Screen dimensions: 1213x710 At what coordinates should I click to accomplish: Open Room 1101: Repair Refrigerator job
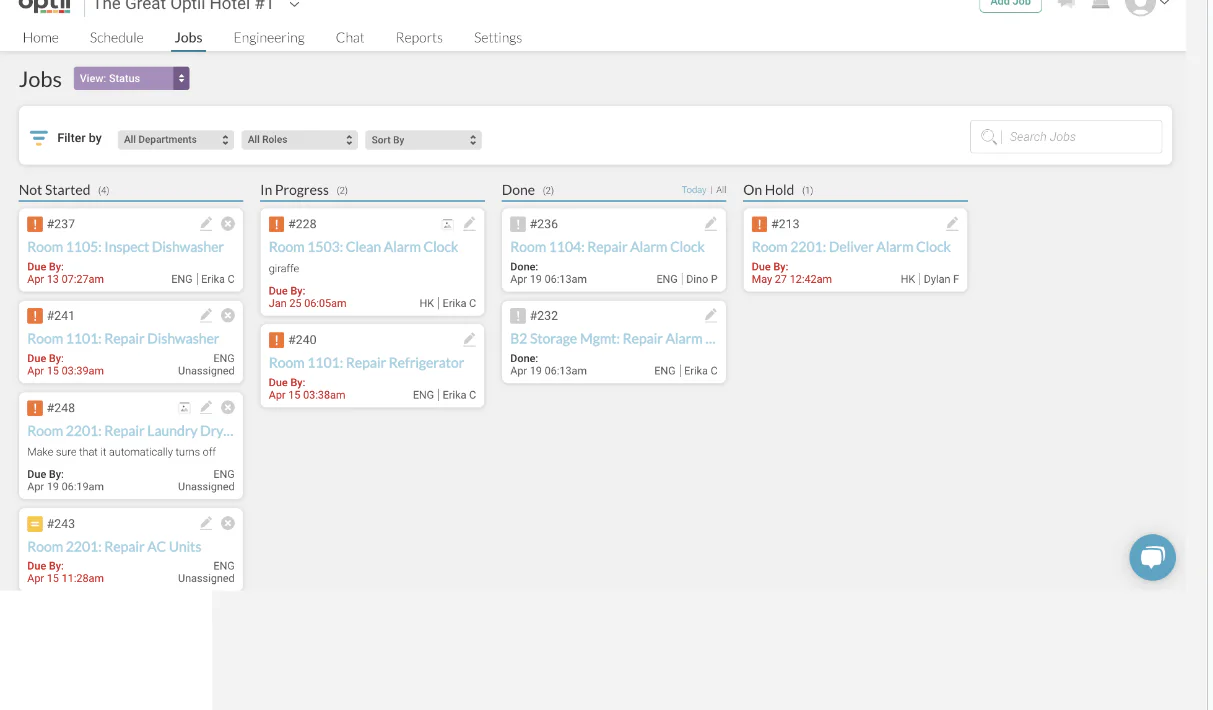(367, 363)
